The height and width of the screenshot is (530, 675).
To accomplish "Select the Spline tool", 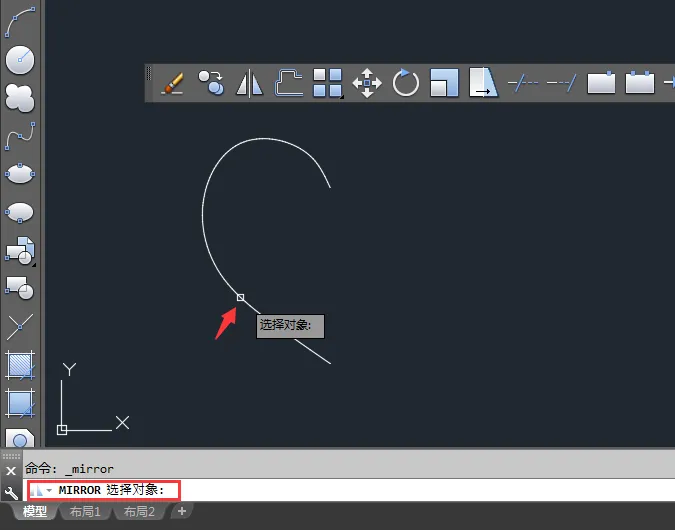I will (20, 136).
